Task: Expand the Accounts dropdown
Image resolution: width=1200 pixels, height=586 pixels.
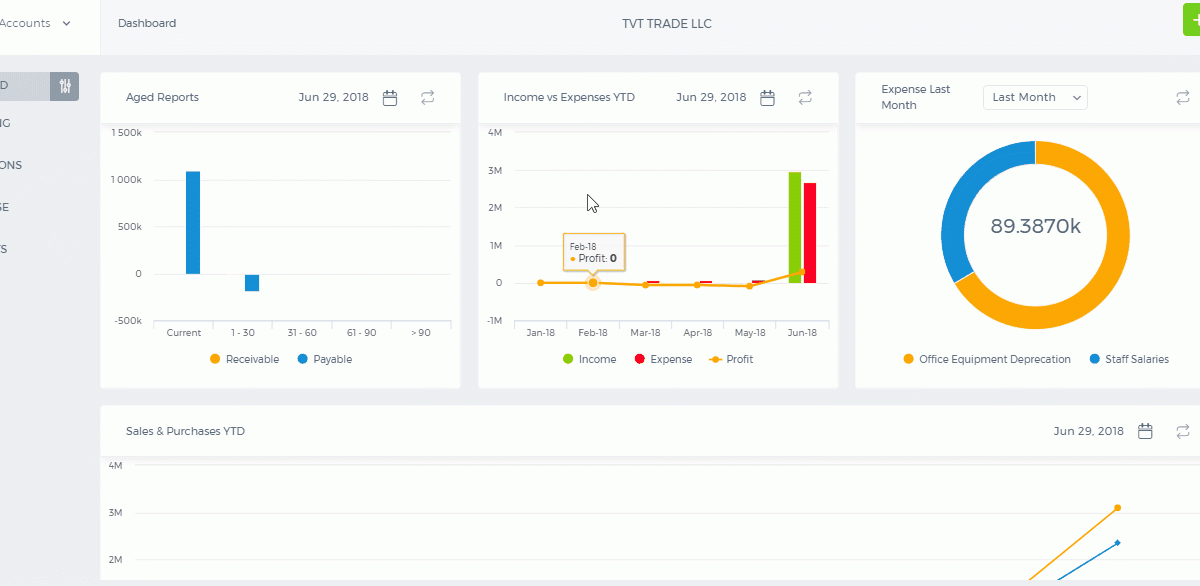Action: [35, 23]
